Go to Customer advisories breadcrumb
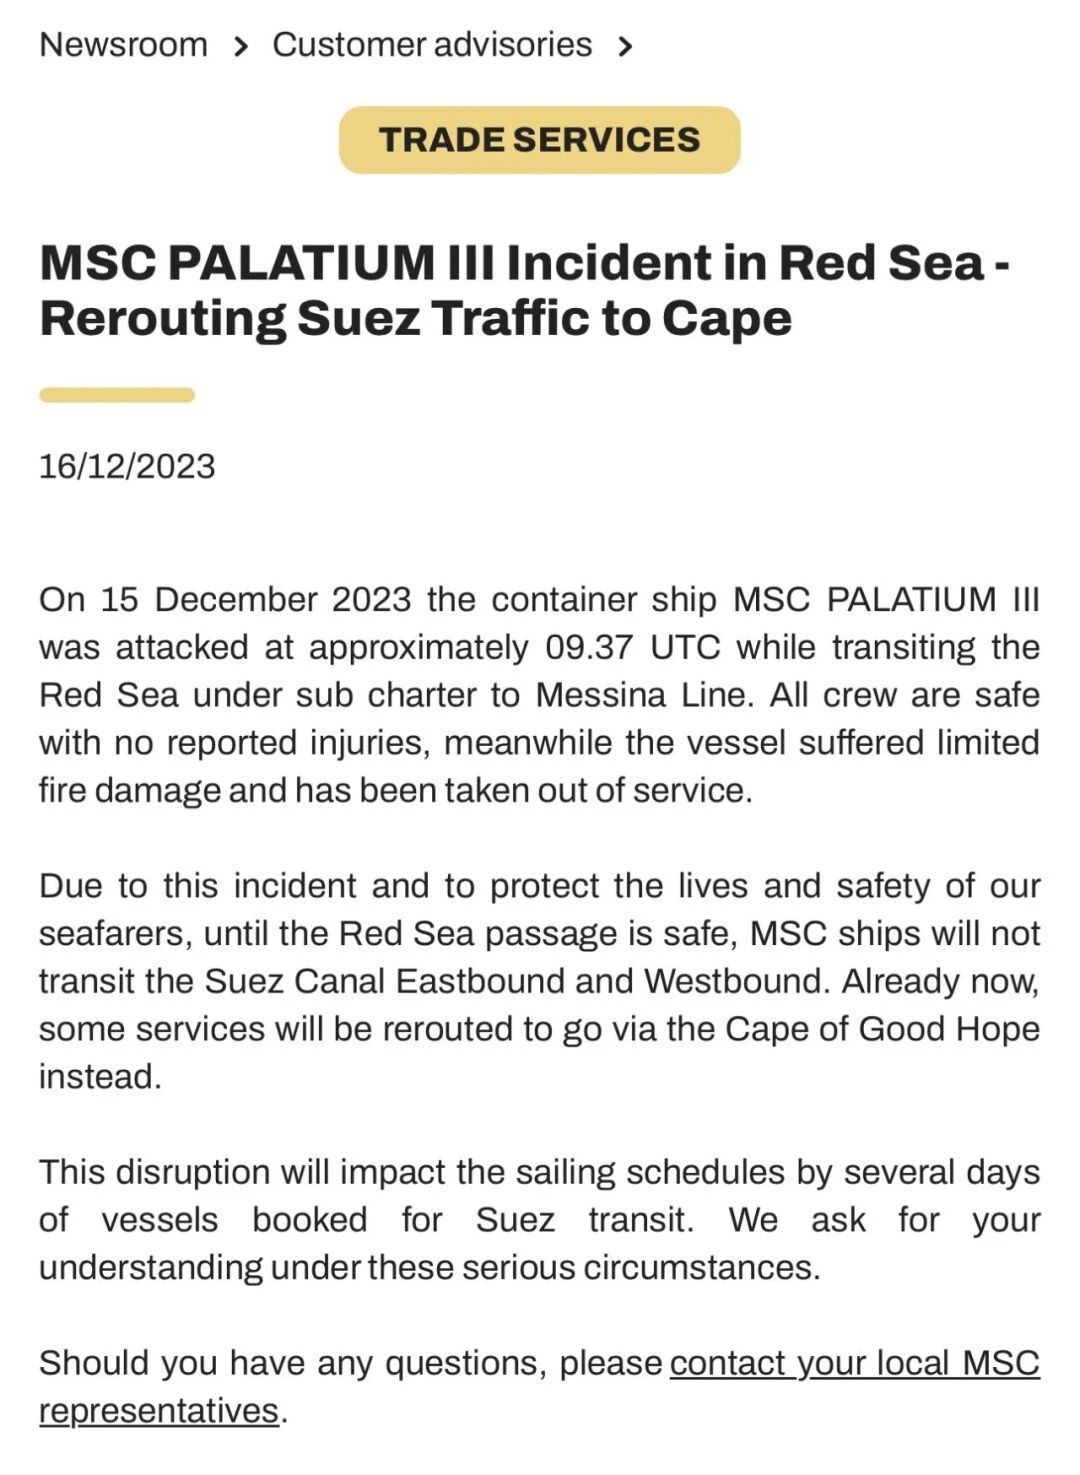The image size is (1080, 1475). point(432,45)
